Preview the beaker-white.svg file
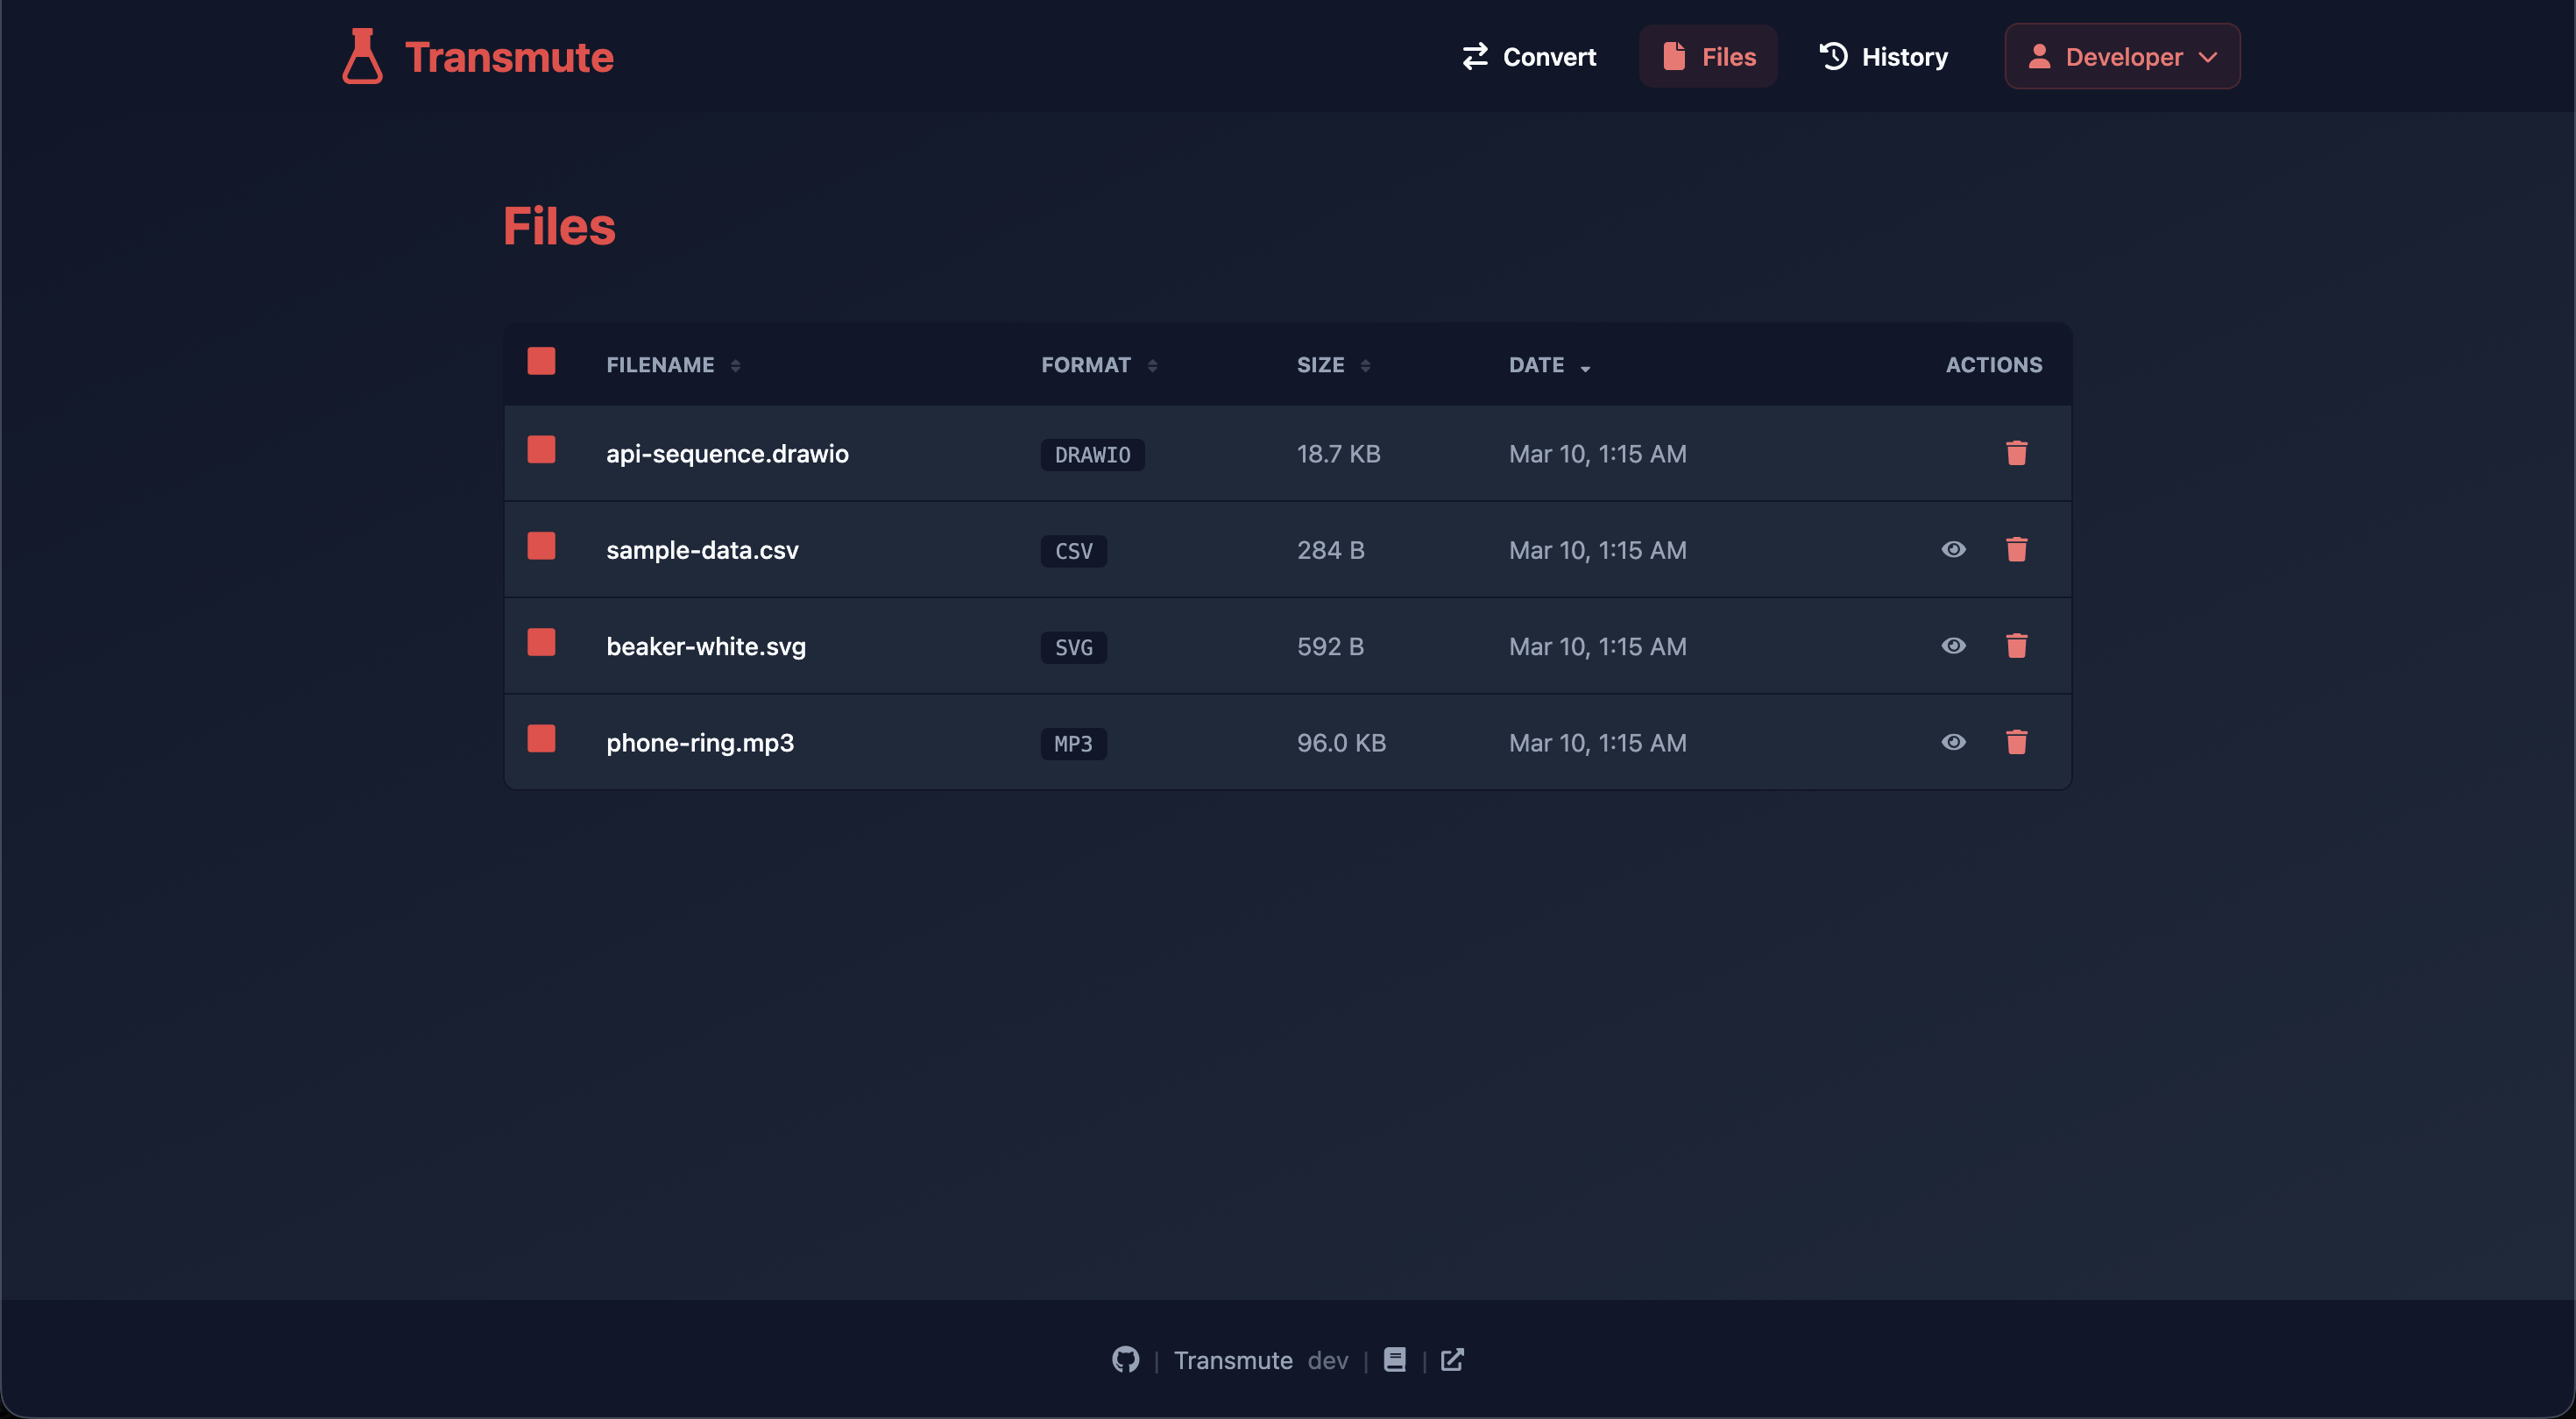 [x=1953, y=646]
